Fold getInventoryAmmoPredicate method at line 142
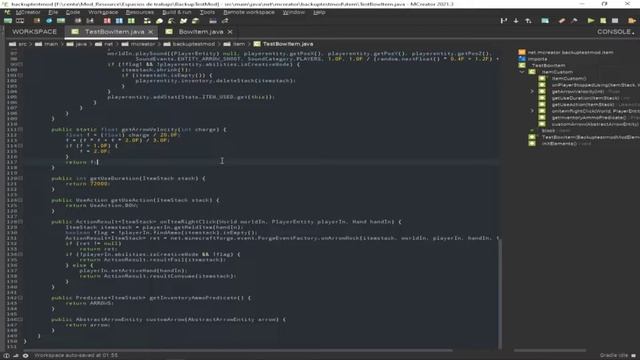The width and height of the screenshot is (640, 360). point(20,298)
